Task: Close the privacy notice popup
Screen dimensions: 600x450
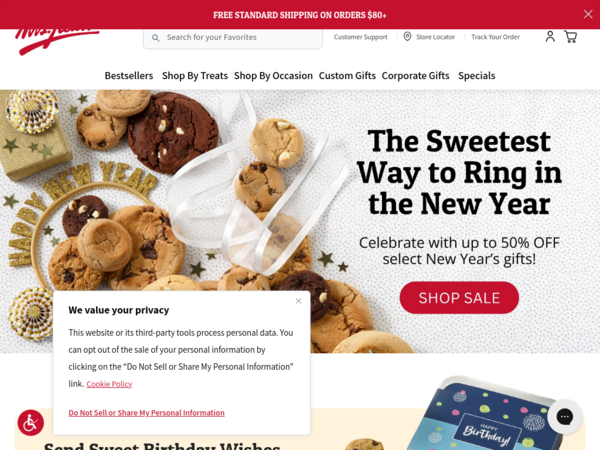Action: pyautogui.click(x=298, y=301)
